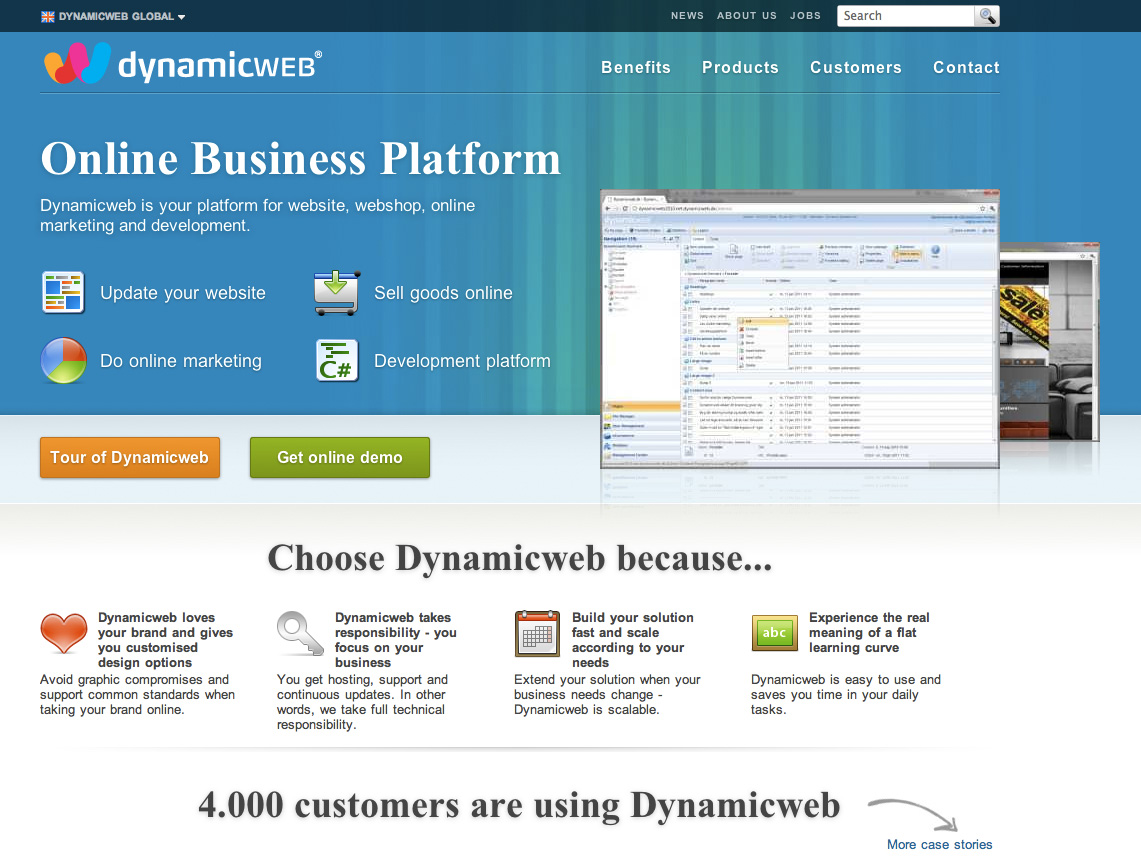The height and width of the screenshot is (865, 1141).
Task: Open Update your website link
Action: (183, 293)
